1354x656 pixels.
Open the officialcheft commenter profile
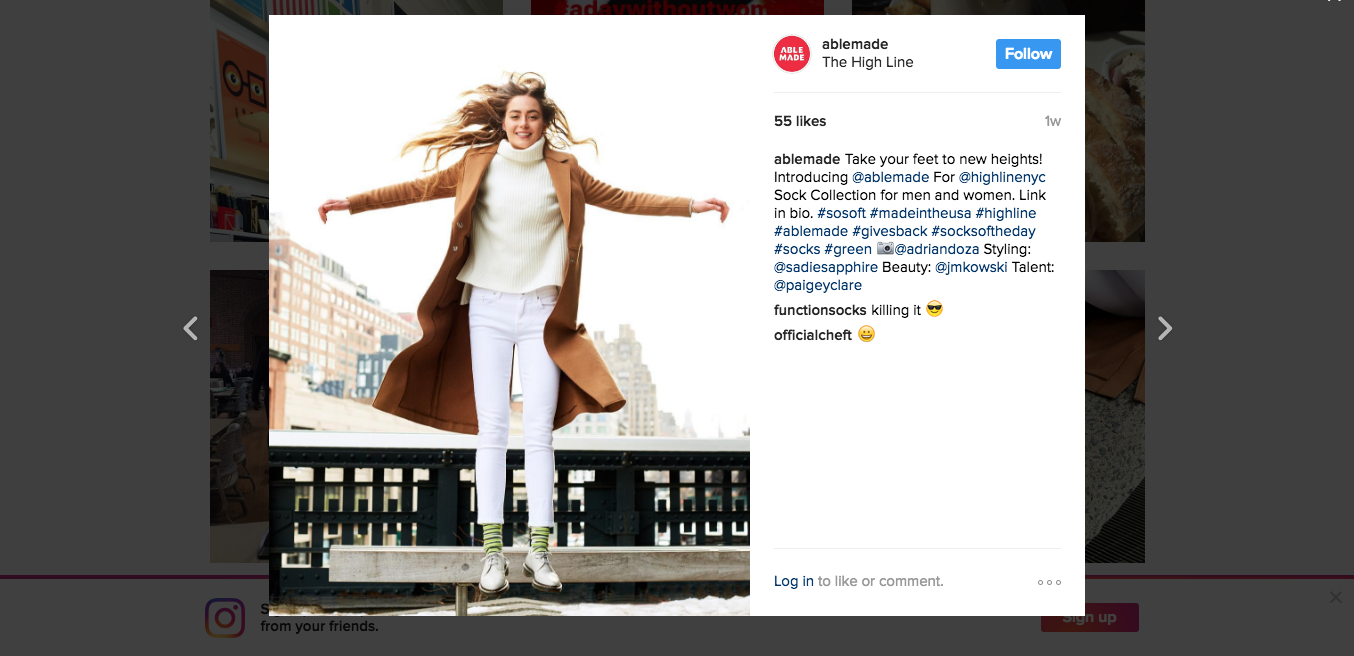pyautogui.click(x=813, y=335)
